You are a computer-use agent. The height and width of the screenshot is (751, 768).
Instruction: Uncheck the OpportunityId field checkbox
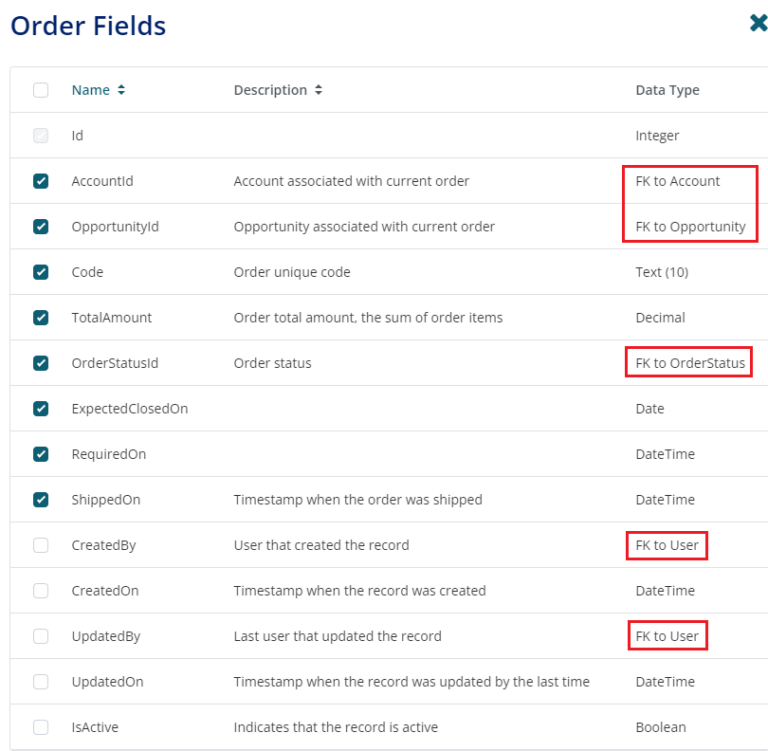tap(41, 227)
